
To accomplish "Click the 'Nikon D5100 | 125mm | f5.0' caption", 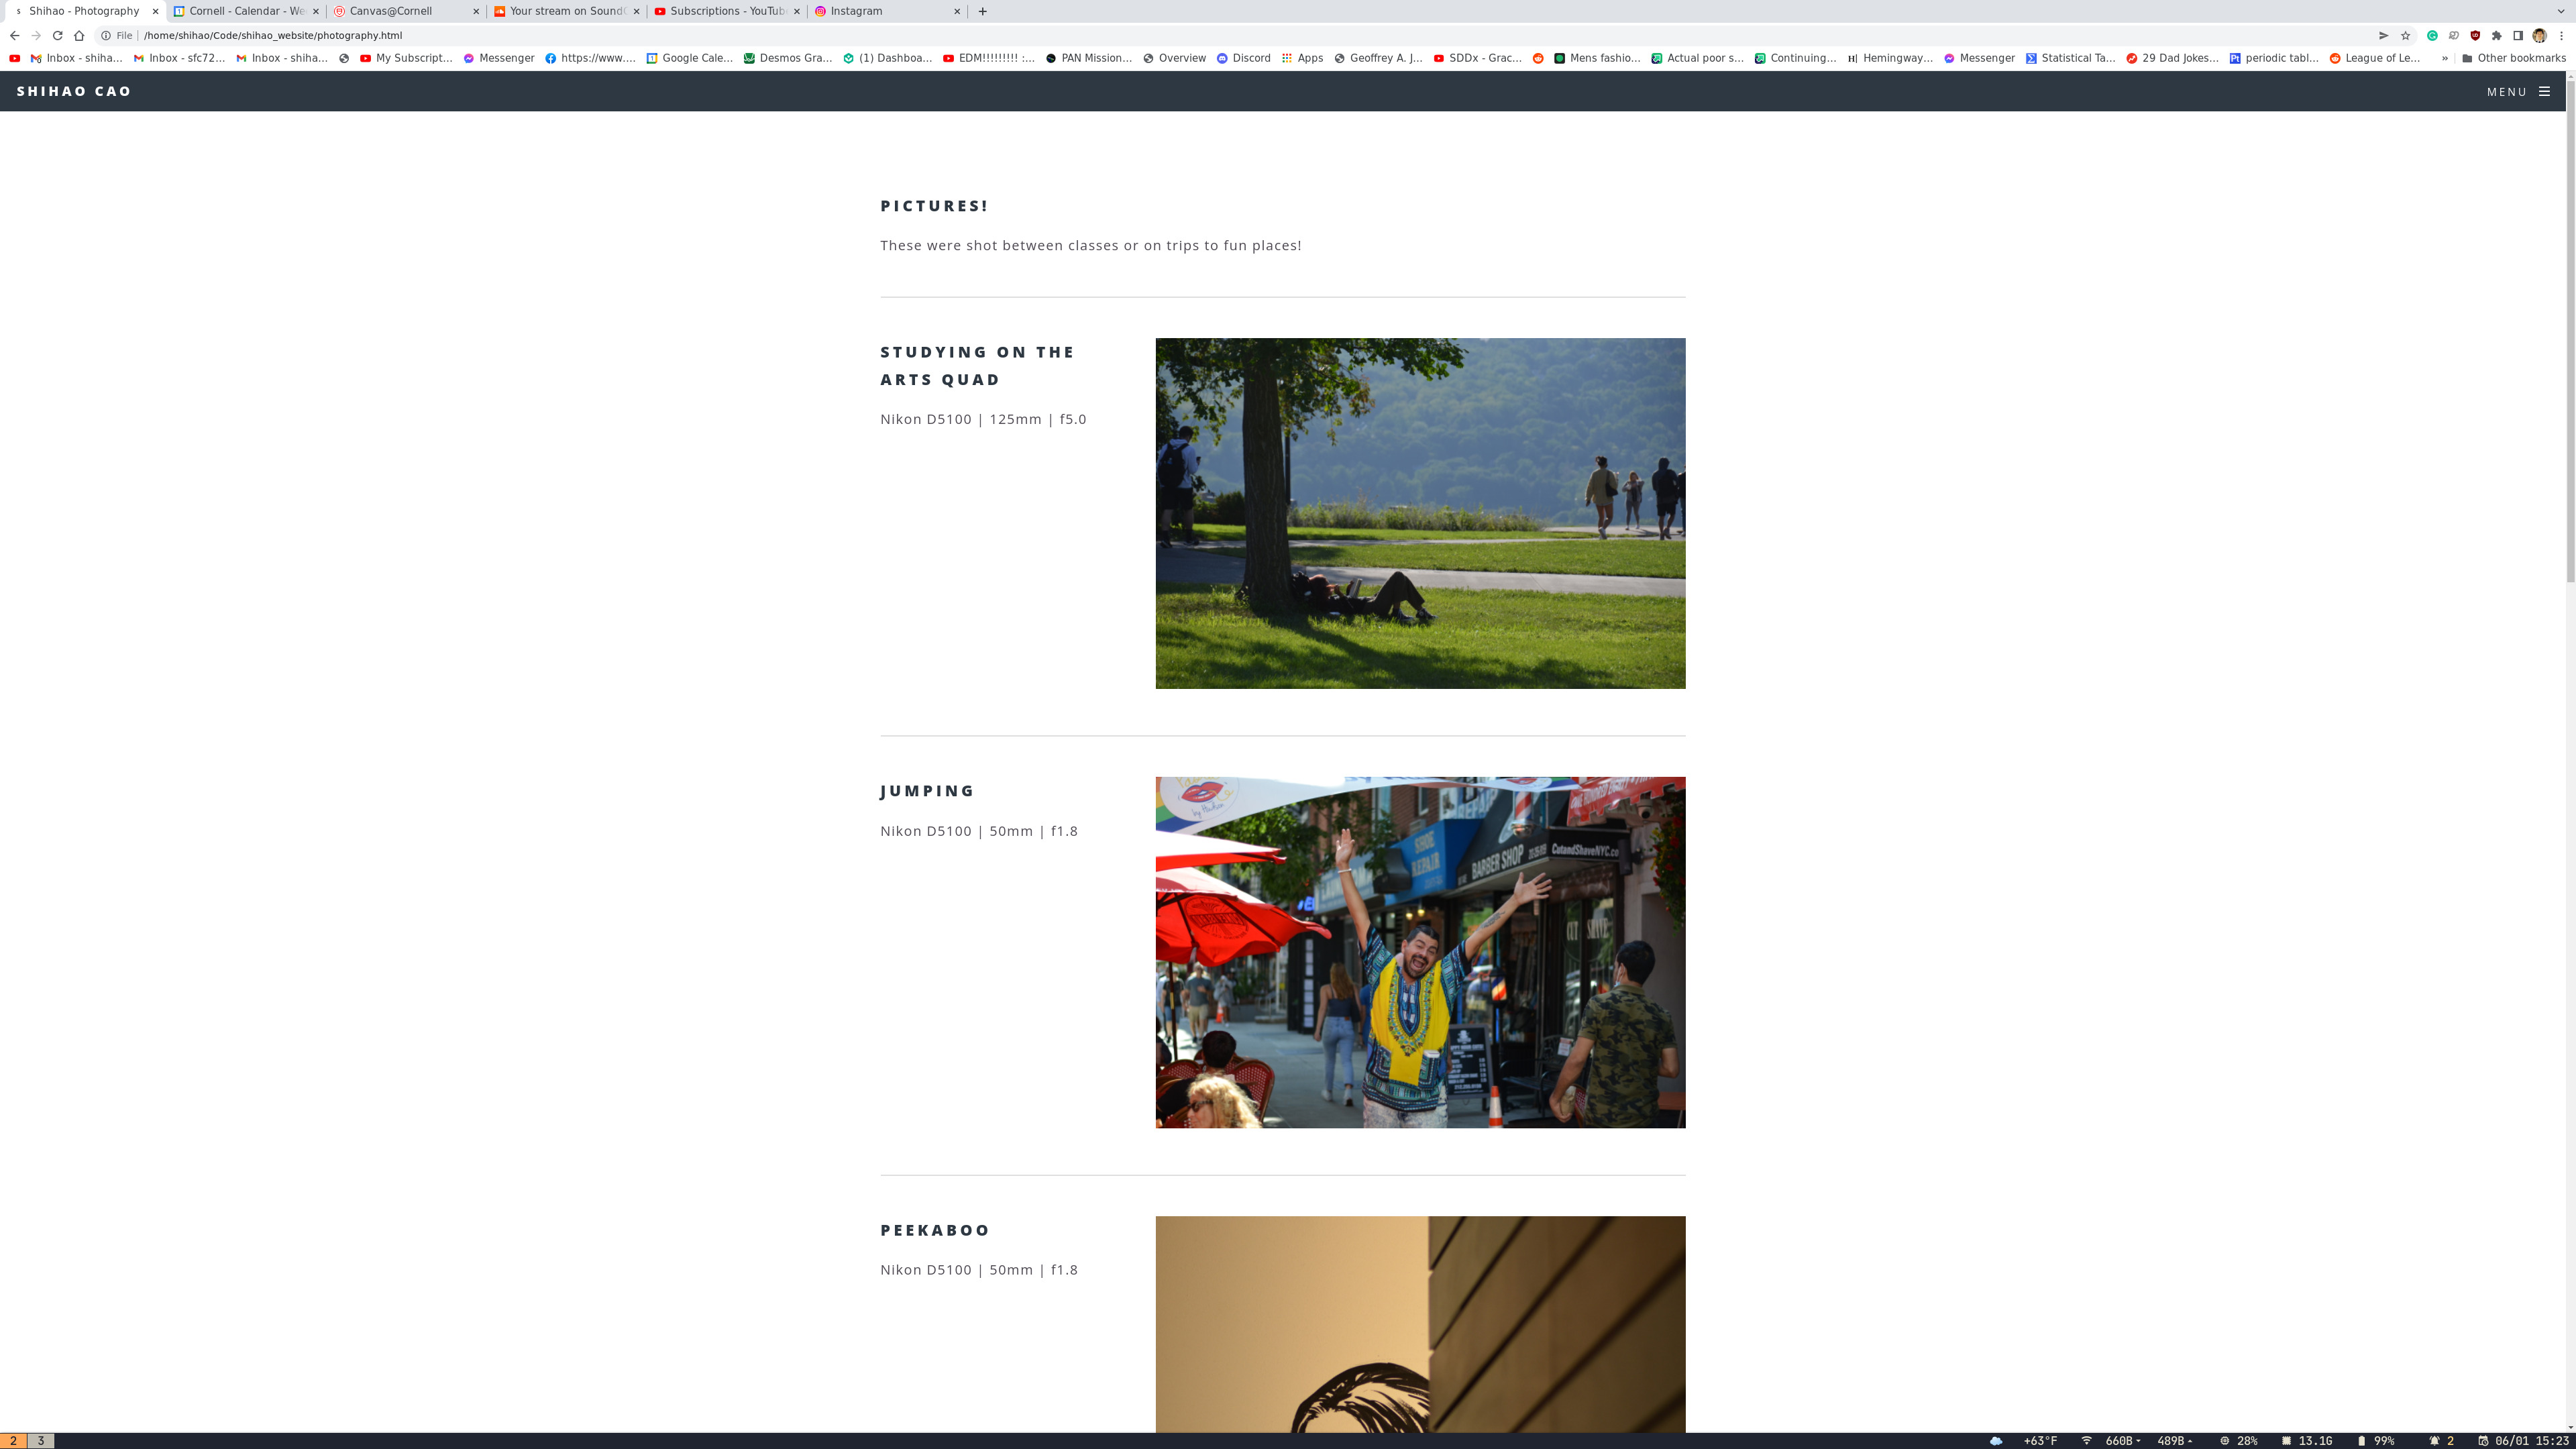I will click(983, 419).
